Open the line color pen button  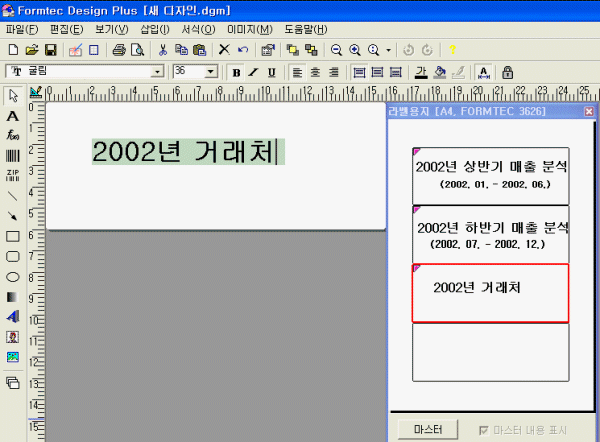[x=458, y=72]
